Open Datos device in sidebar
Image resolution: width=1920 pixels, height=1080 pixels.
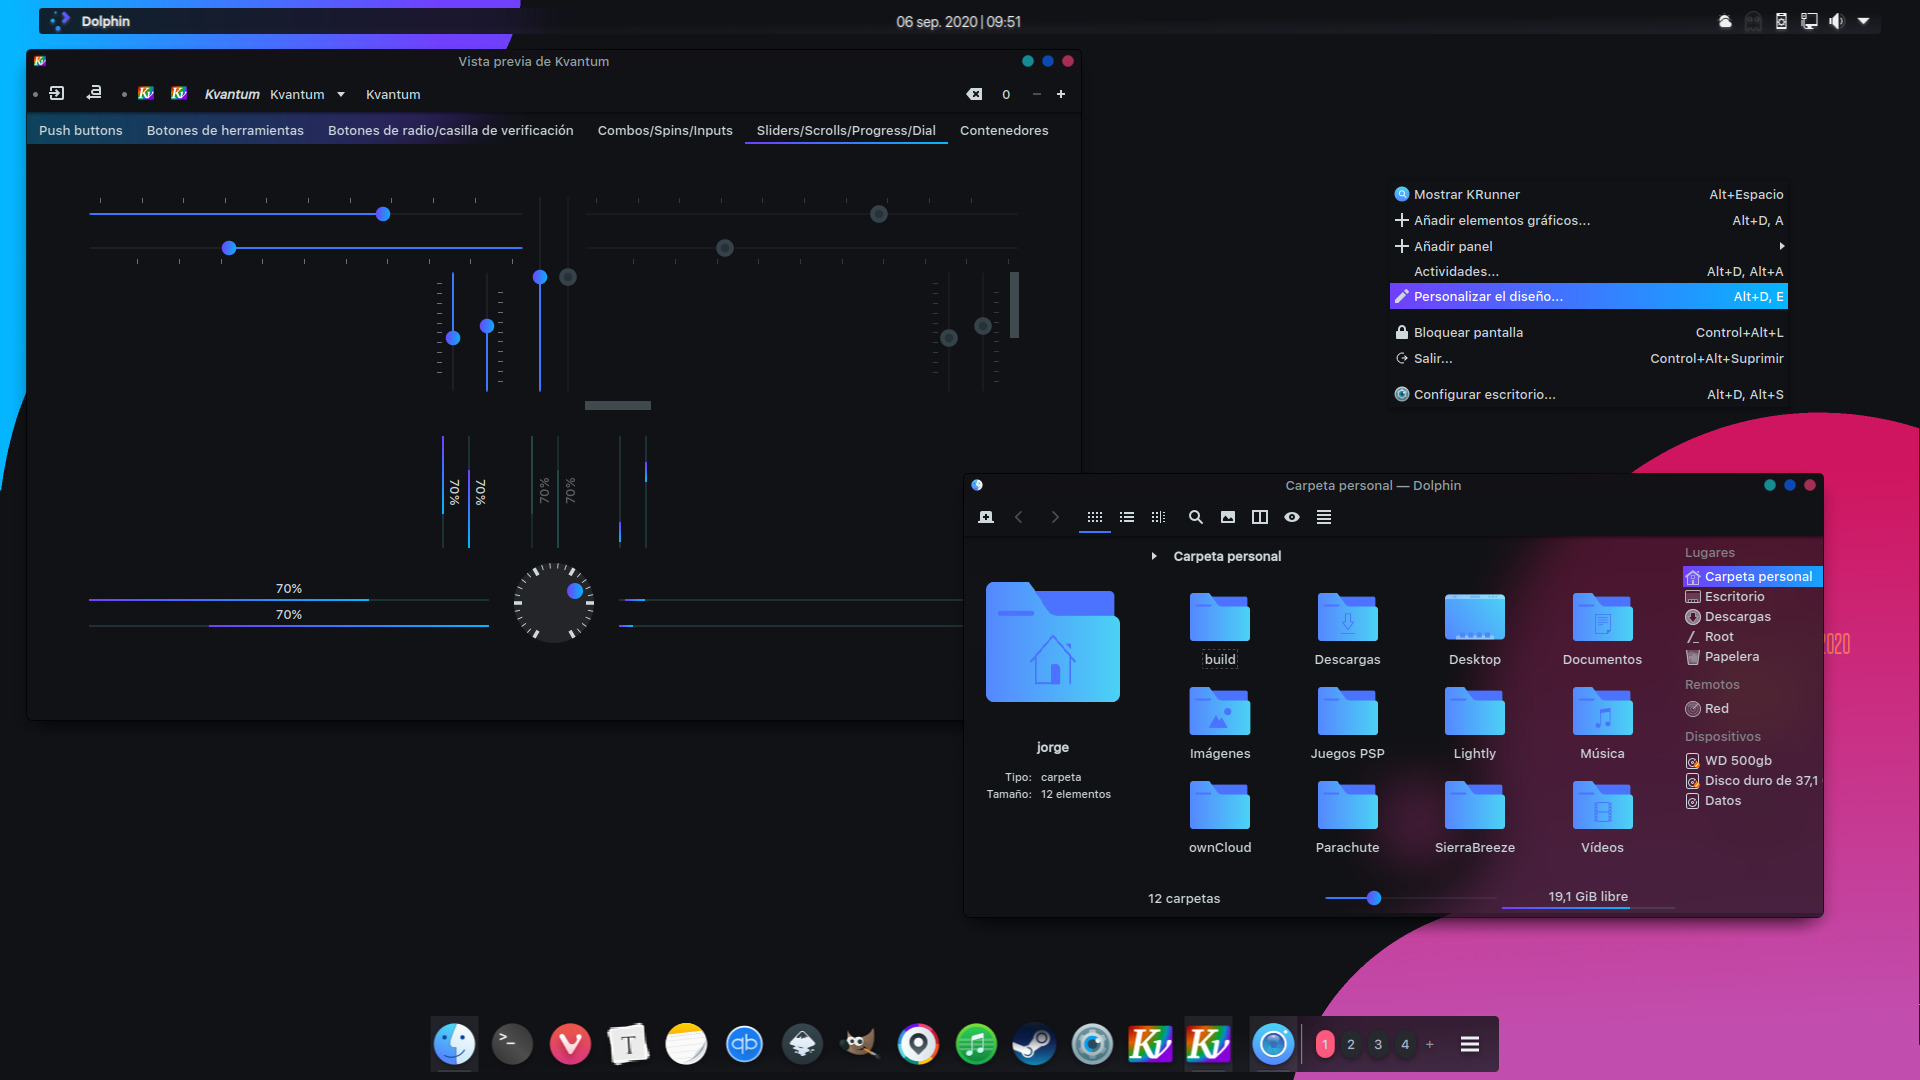pos(1752,800)
